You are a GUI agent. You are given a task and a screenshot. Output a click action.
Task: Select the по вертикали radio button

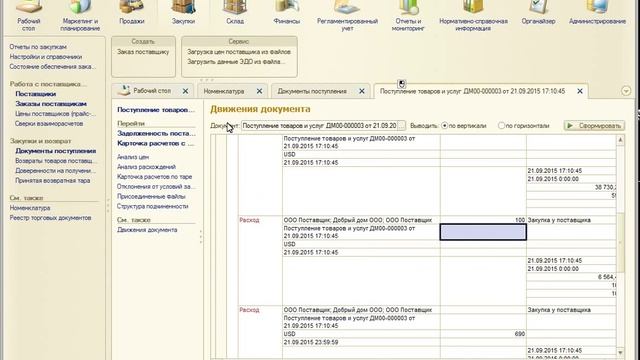tap(444, 126)
